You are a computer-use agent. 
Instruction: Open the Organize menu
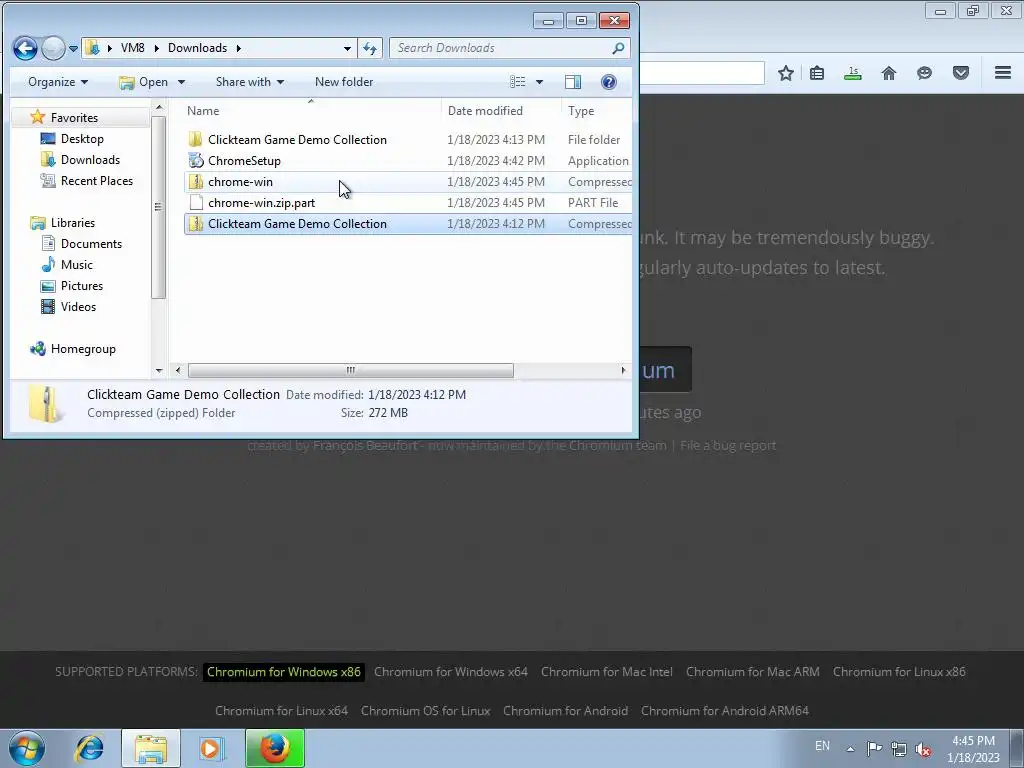tap(58, 82)
